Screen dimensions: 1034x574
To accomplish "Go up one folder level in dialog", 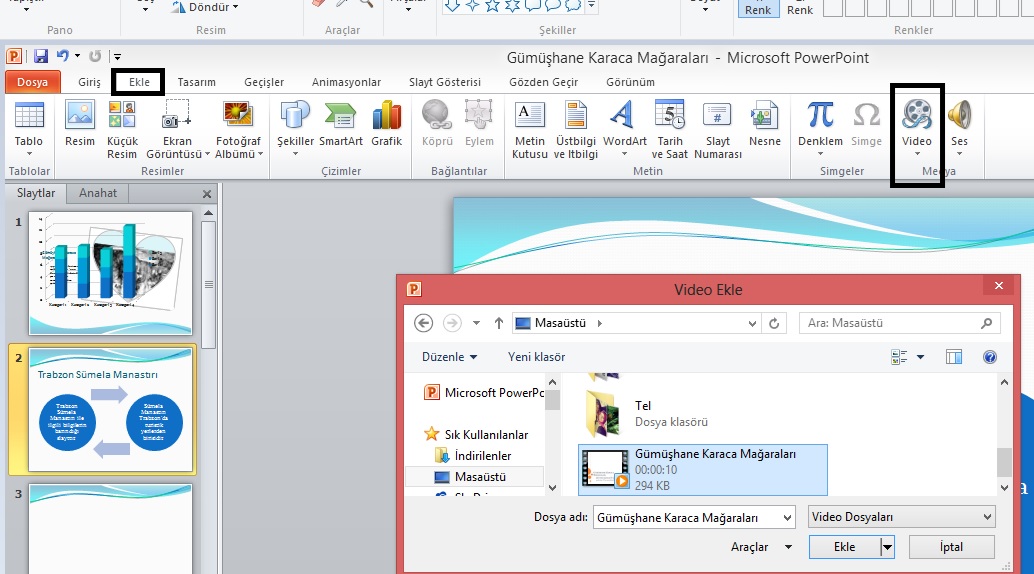I will 499,323.
